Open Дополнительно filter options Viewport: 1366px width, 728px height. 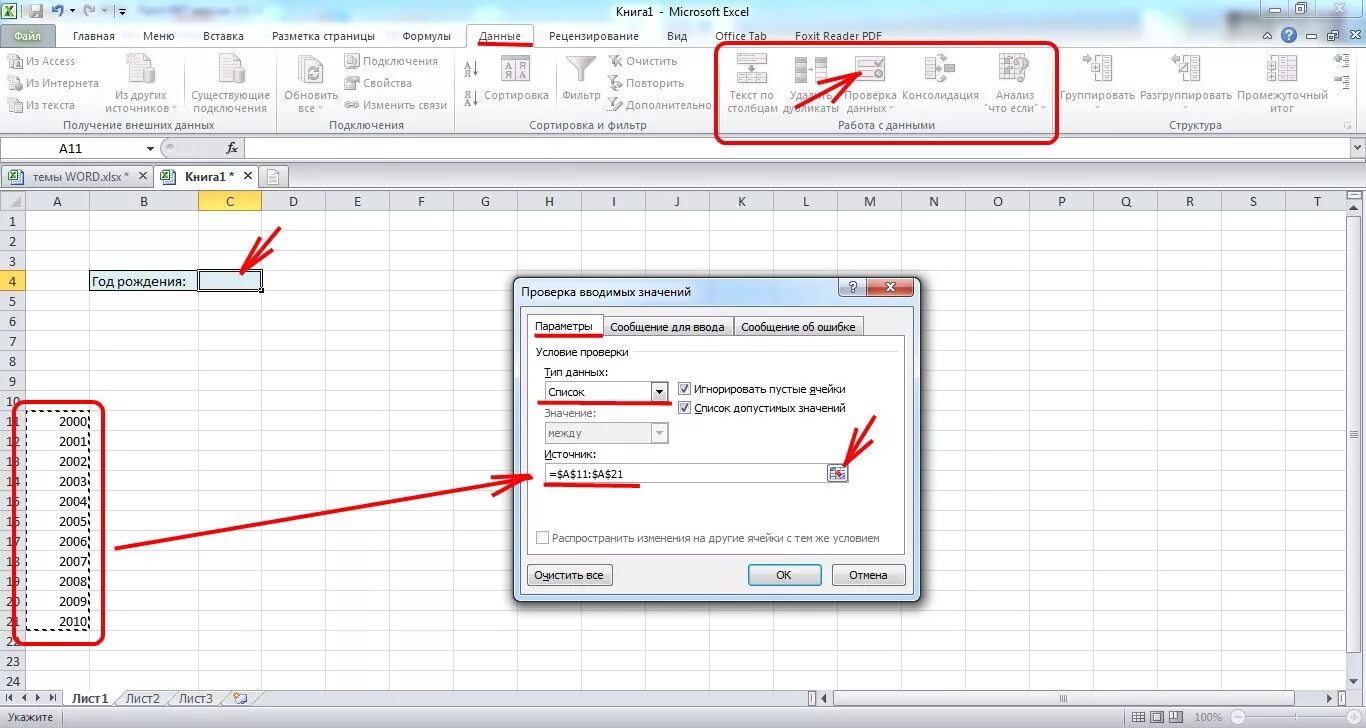pyautogui.click(x=659, y=105)
